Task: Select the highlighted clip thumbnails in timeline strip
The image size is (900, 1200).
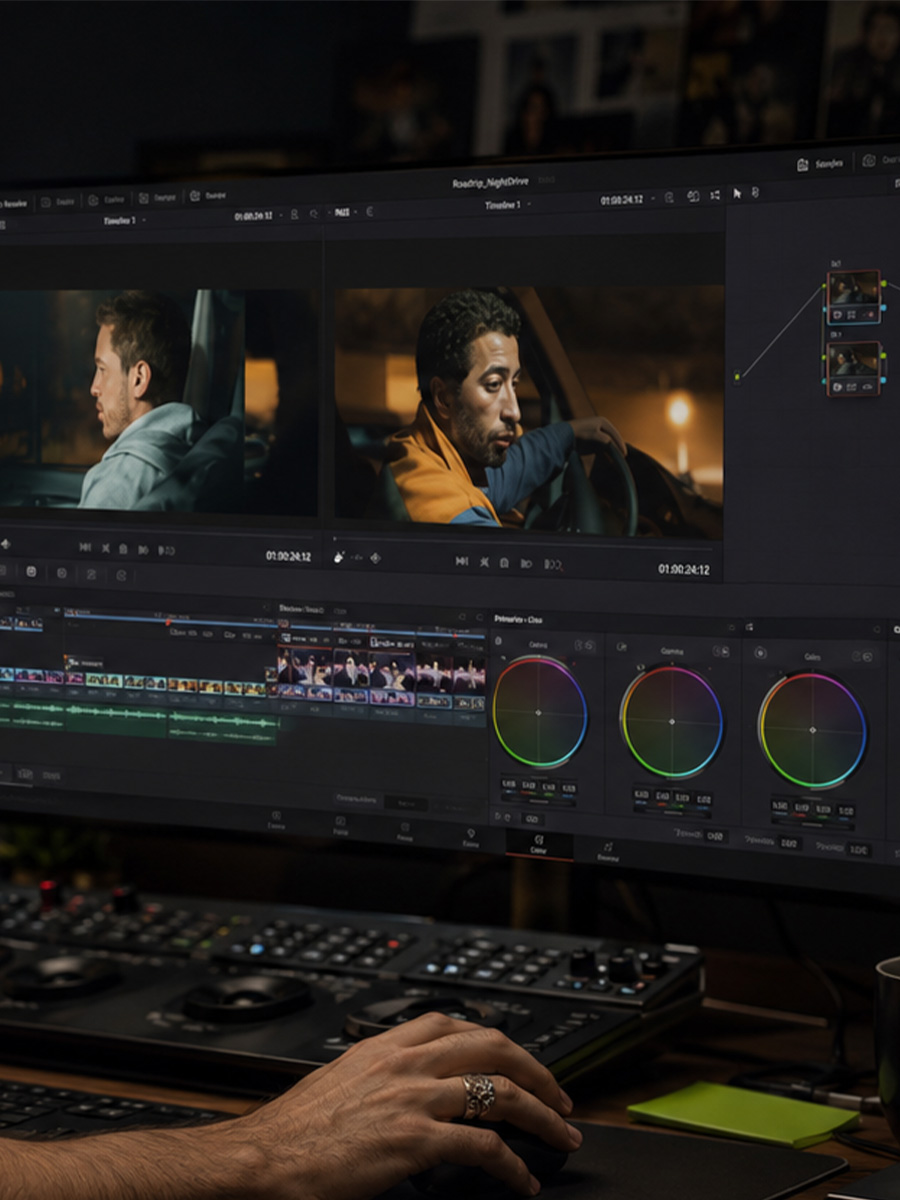Action: 381,675
